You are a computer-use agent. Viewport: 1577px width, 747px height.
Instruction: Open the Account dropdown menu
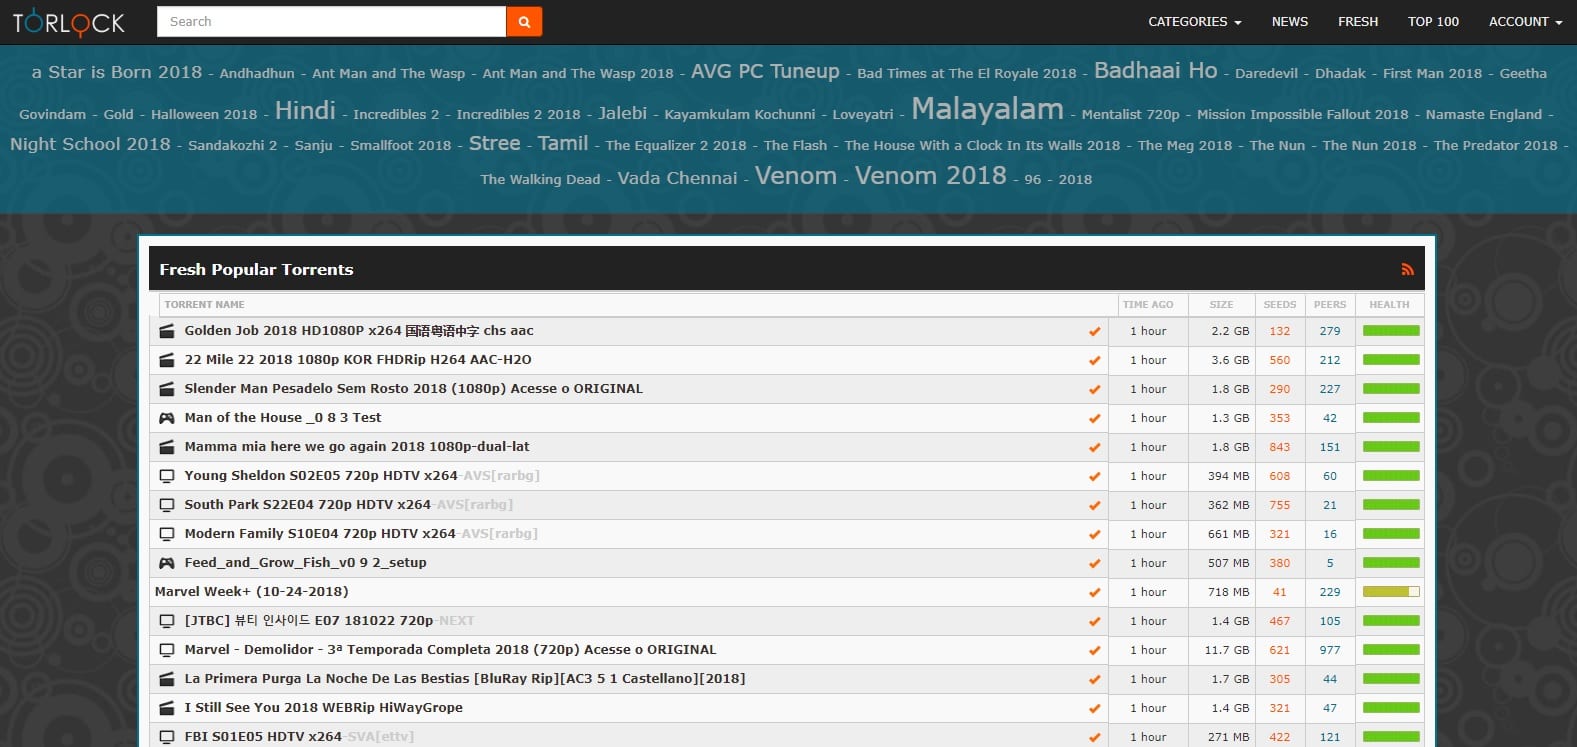coord(1525,21)
